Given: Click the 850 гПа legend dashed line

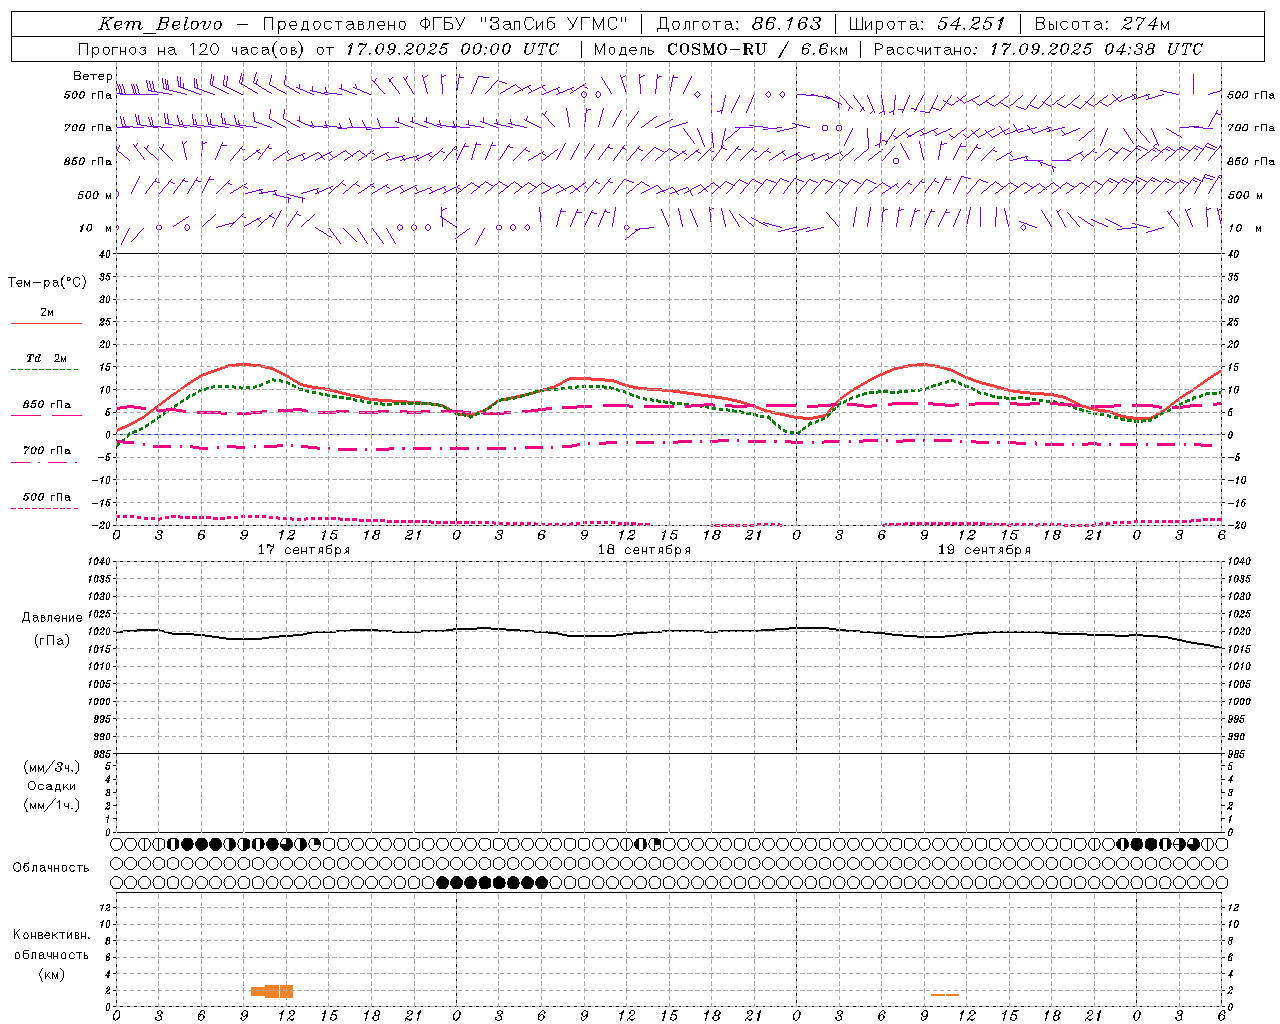Looking at the screenshot, I should [46, 415].
